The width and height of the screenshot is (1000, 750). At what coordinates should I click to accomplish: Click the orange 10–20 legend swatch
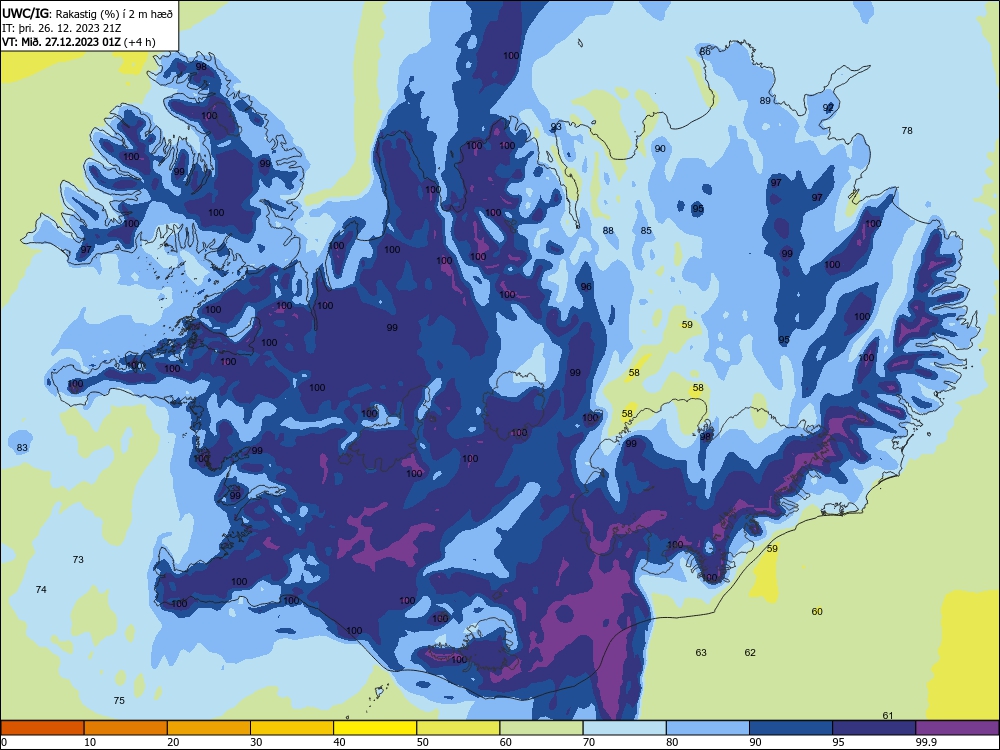point(126,728)
